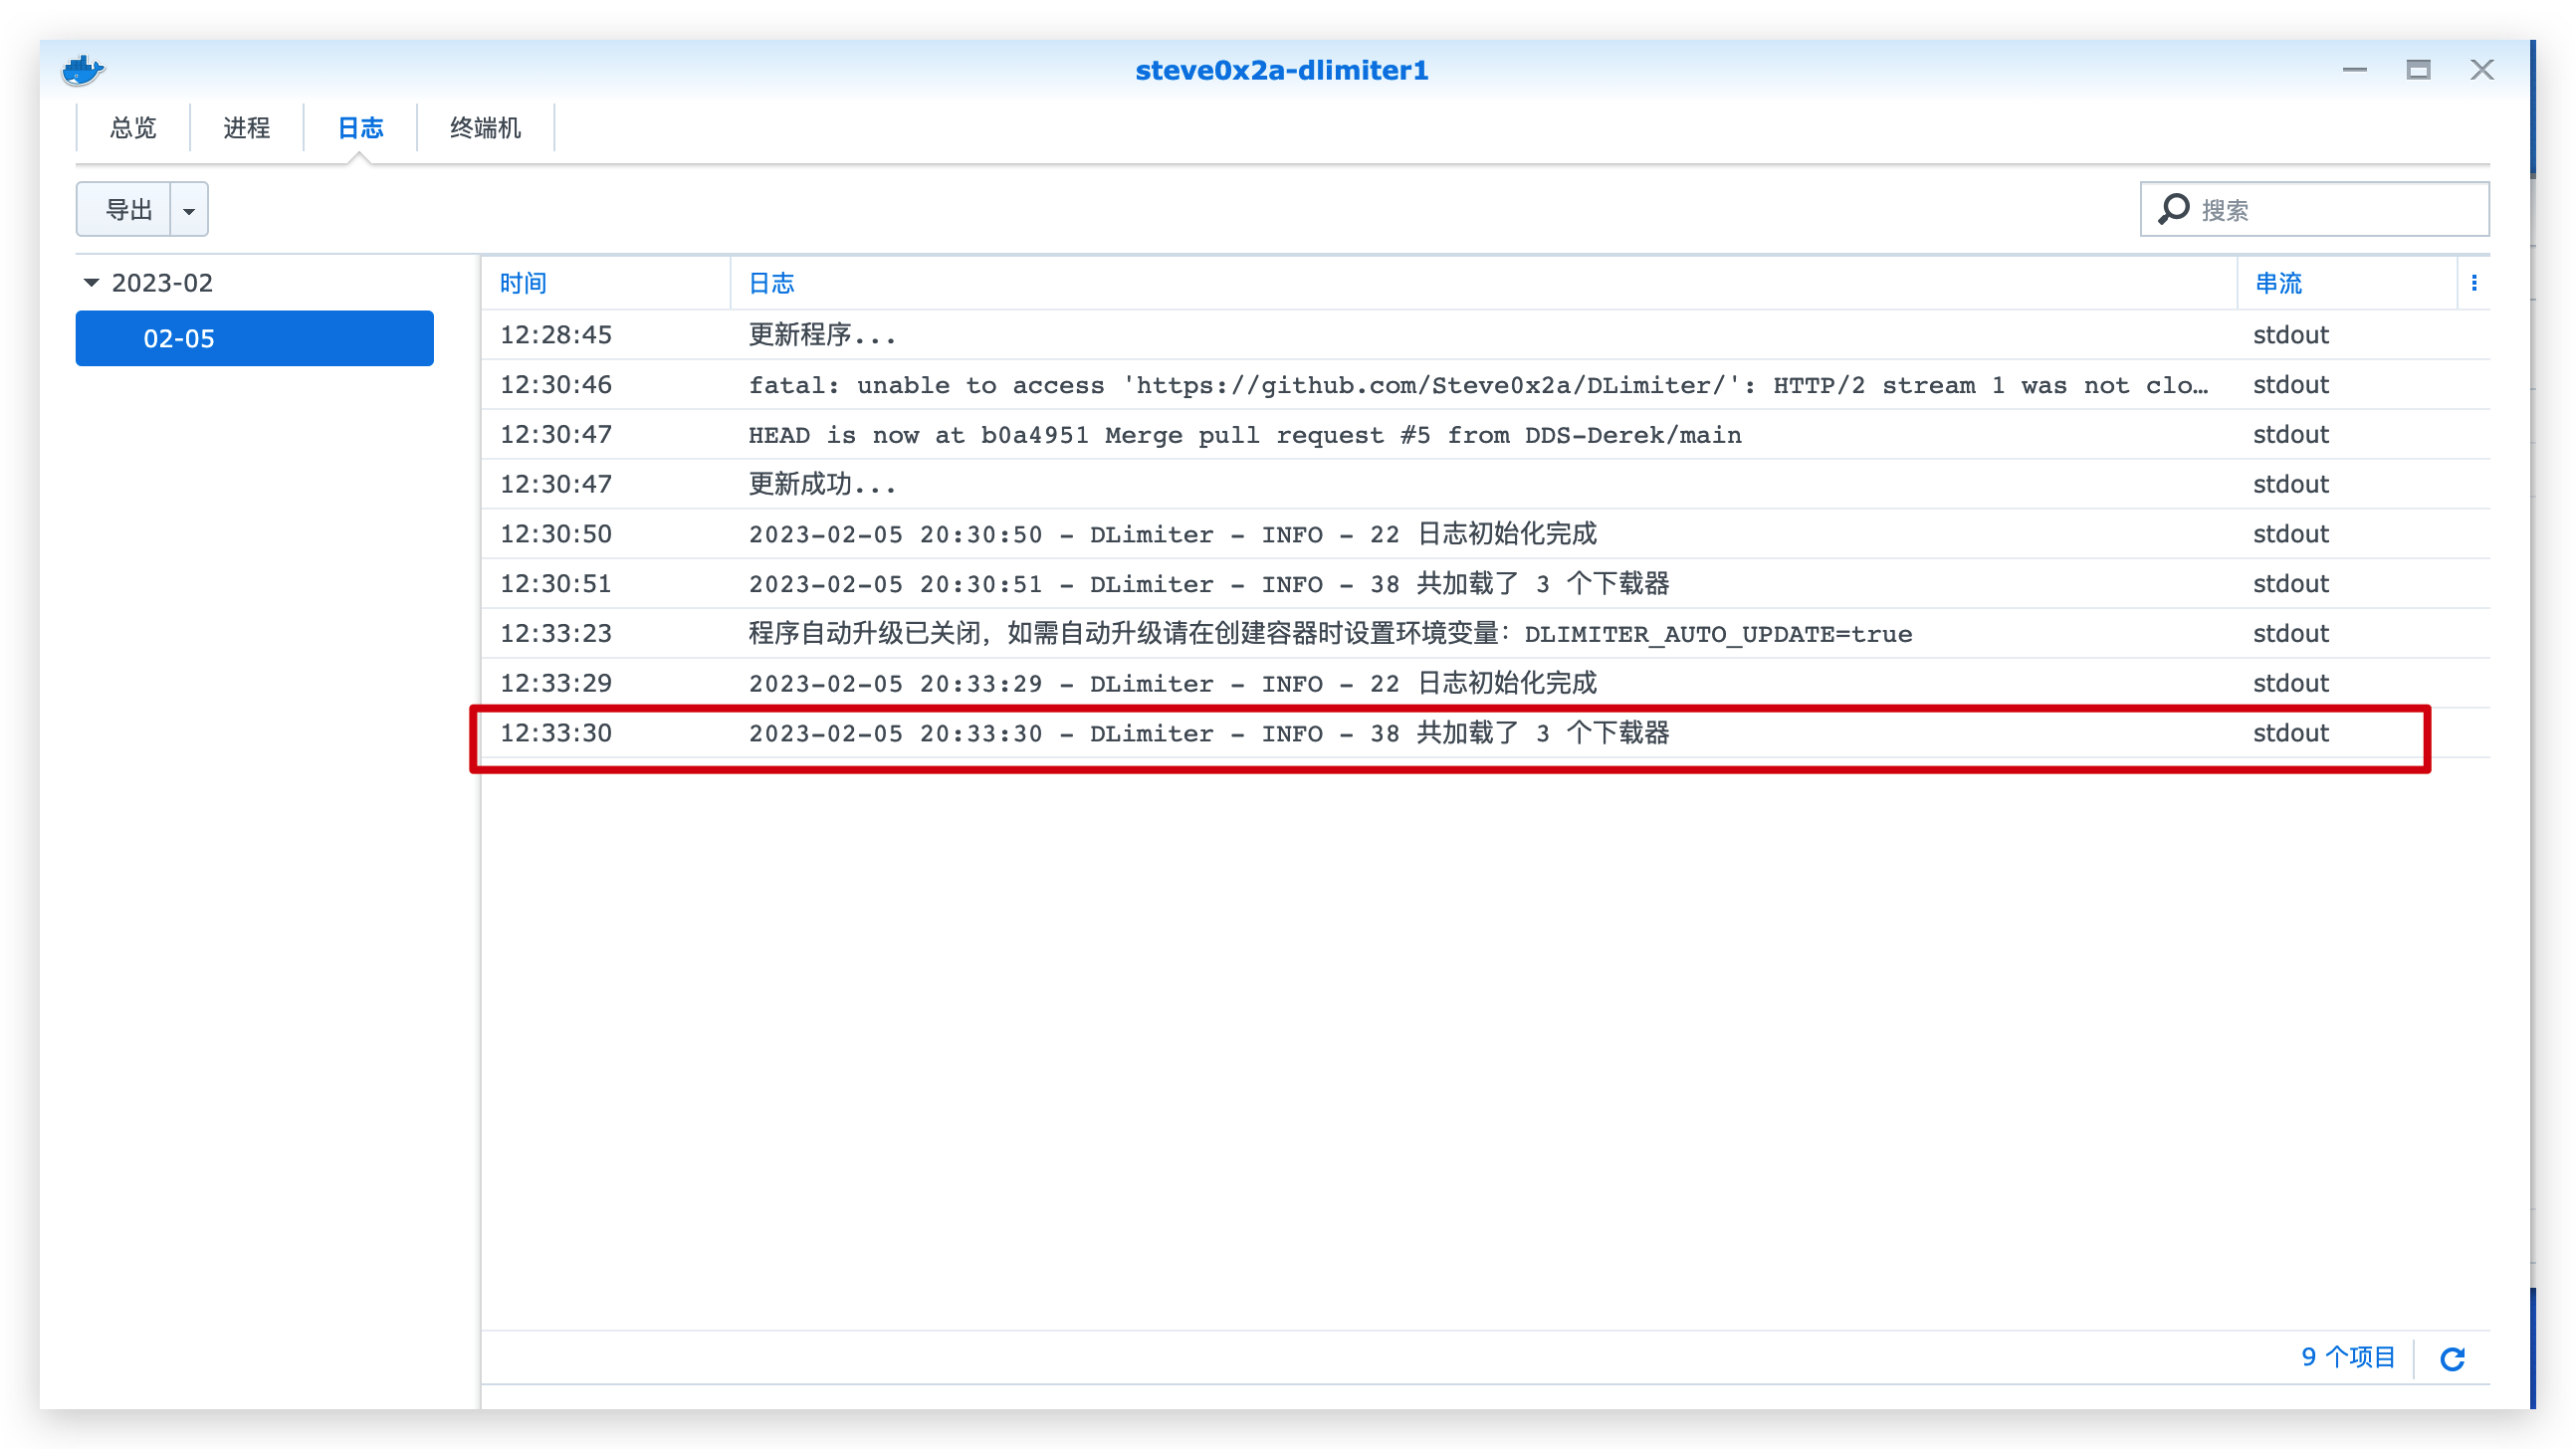The image size is (2576, 1449).
Task: Open the column options menu icon
Action: [2474, 283]
